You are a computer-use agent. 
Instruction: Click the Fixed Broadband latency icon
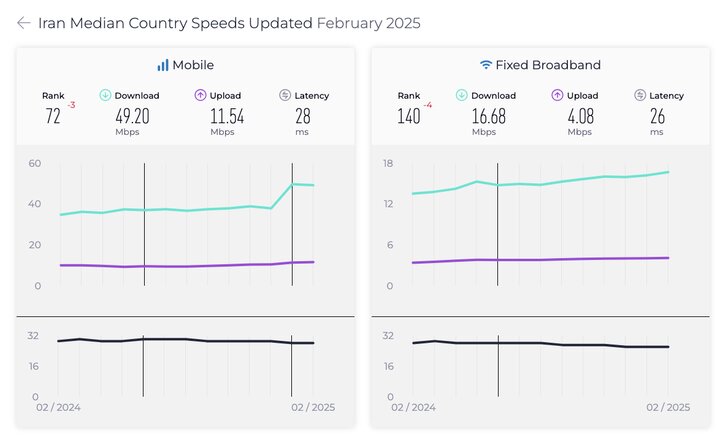[x=640, y=96]
